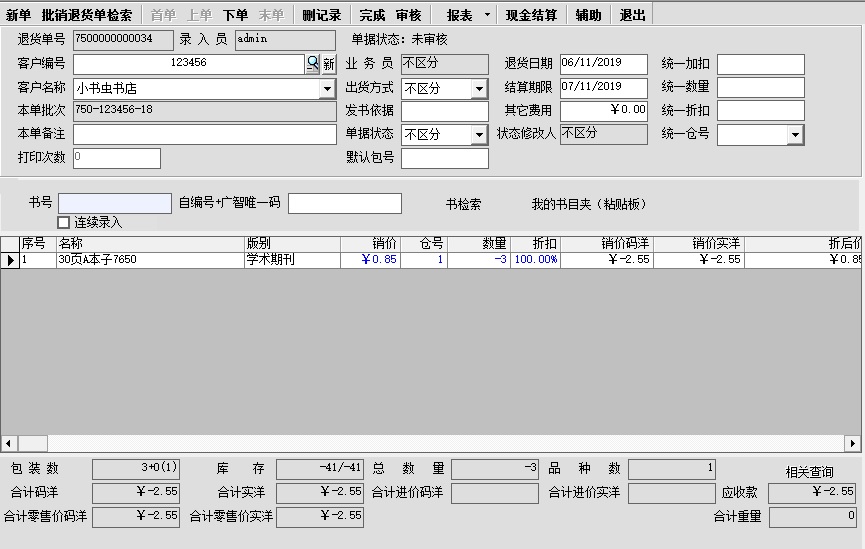Click the 仓号 column header
The height and width of the screenshot is (549, 865).
[424, 243]
